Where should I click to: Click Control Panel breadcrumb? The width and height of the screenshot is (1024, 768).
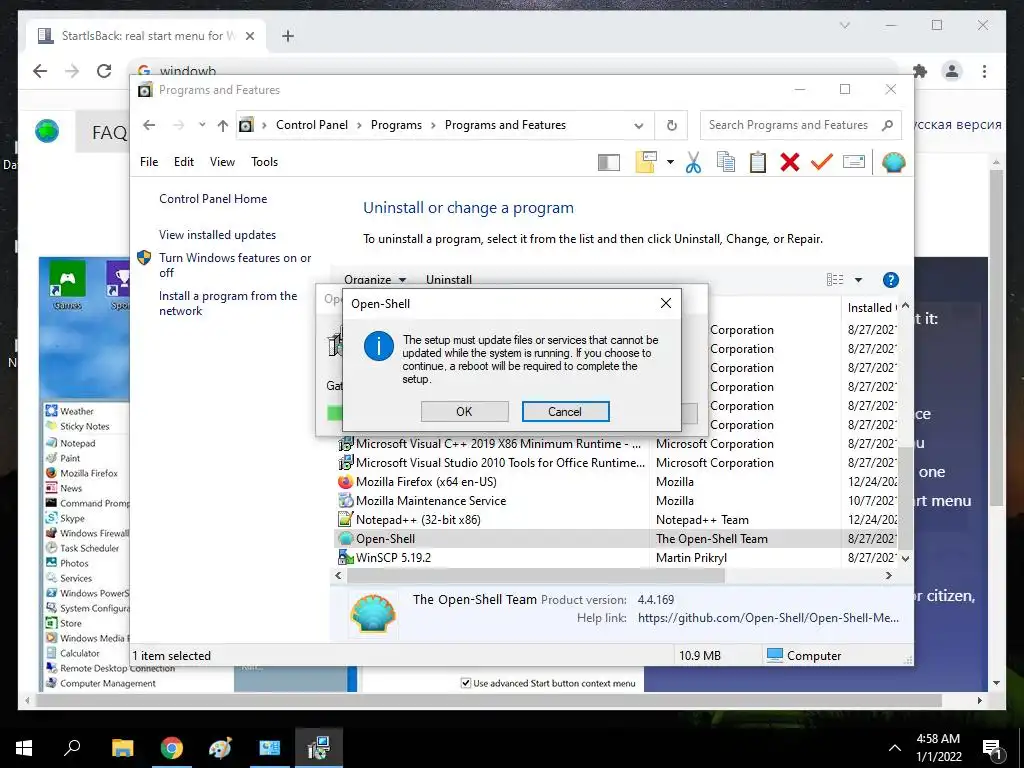312,125
